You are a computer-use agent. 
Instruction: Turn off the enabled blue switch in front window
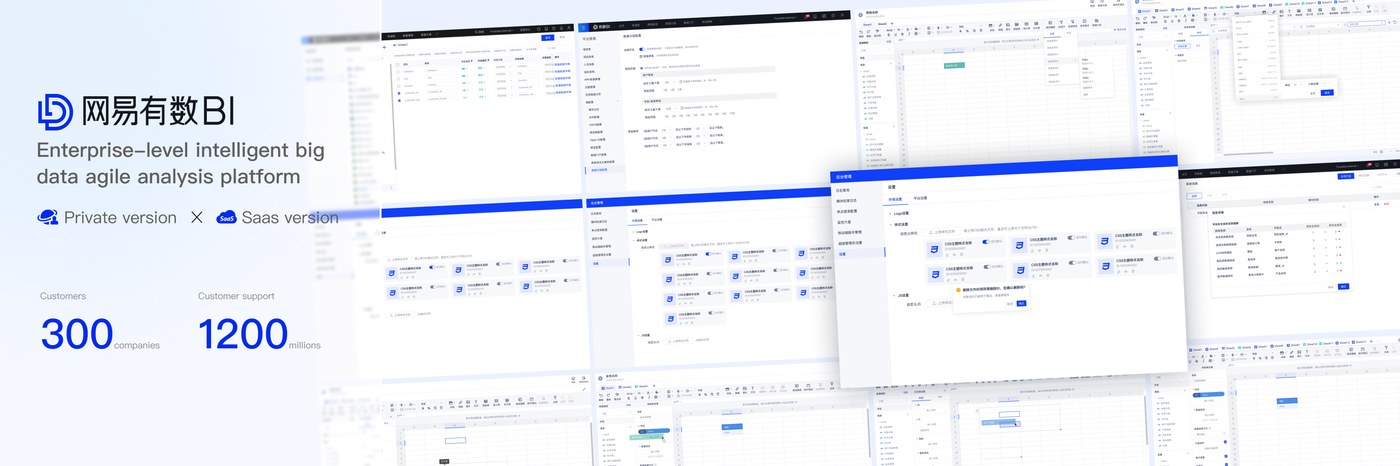pos(986,241)
